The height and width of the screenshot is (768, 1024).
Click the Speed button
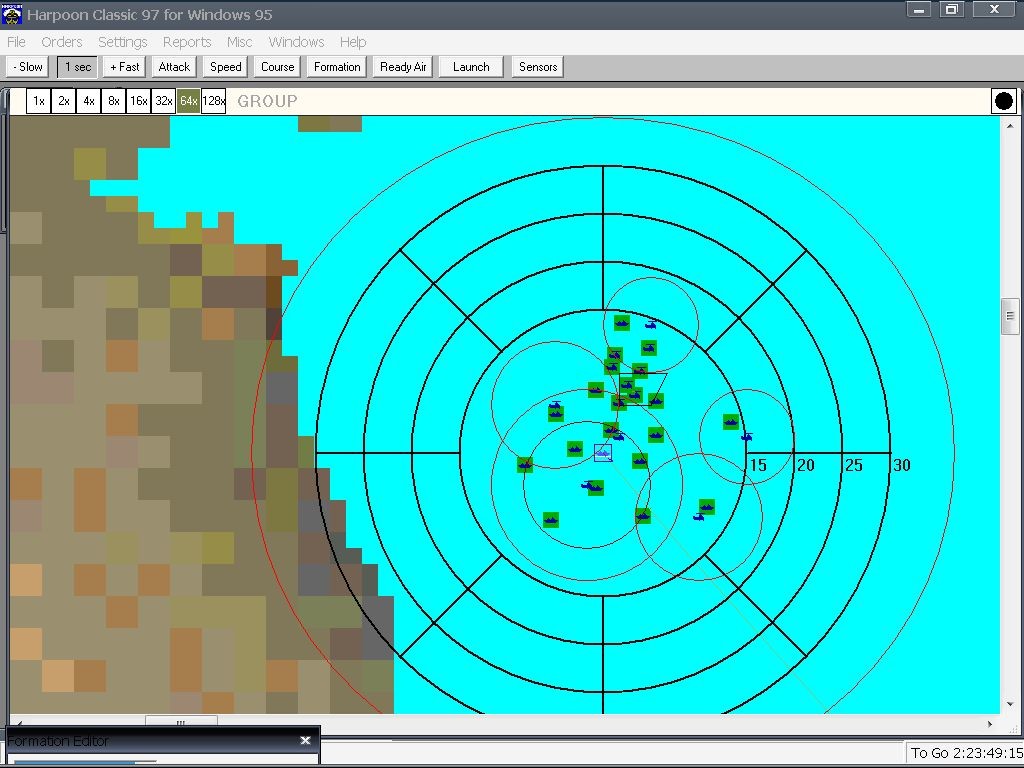point(225,67)
